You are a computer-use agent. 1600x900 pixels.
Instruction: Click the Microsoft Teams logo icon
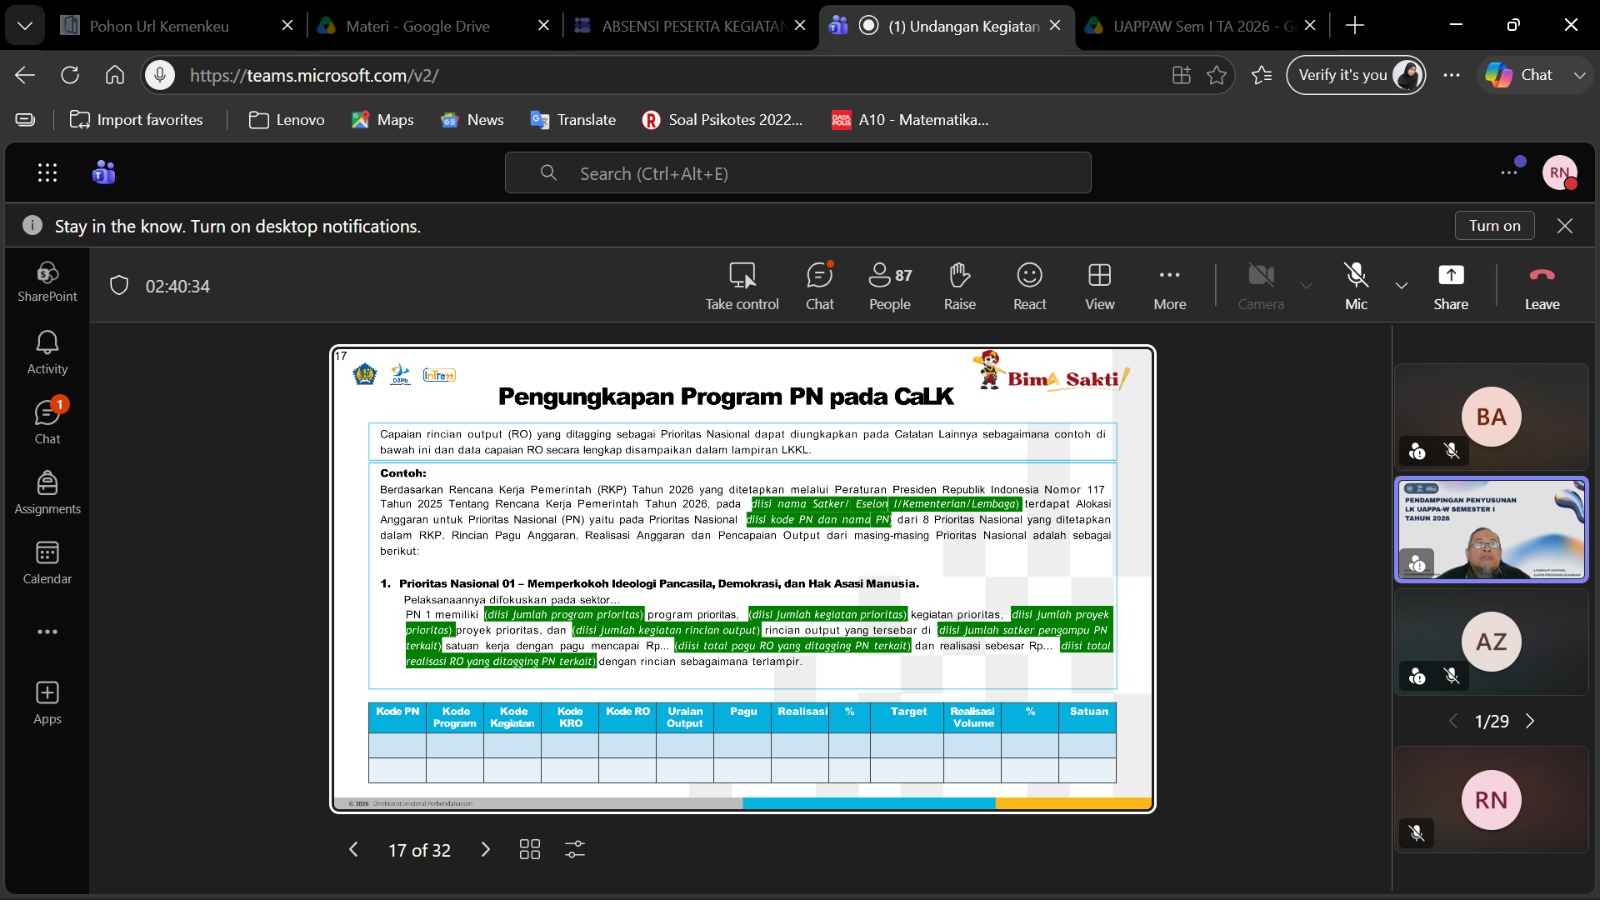pos(104,173)
